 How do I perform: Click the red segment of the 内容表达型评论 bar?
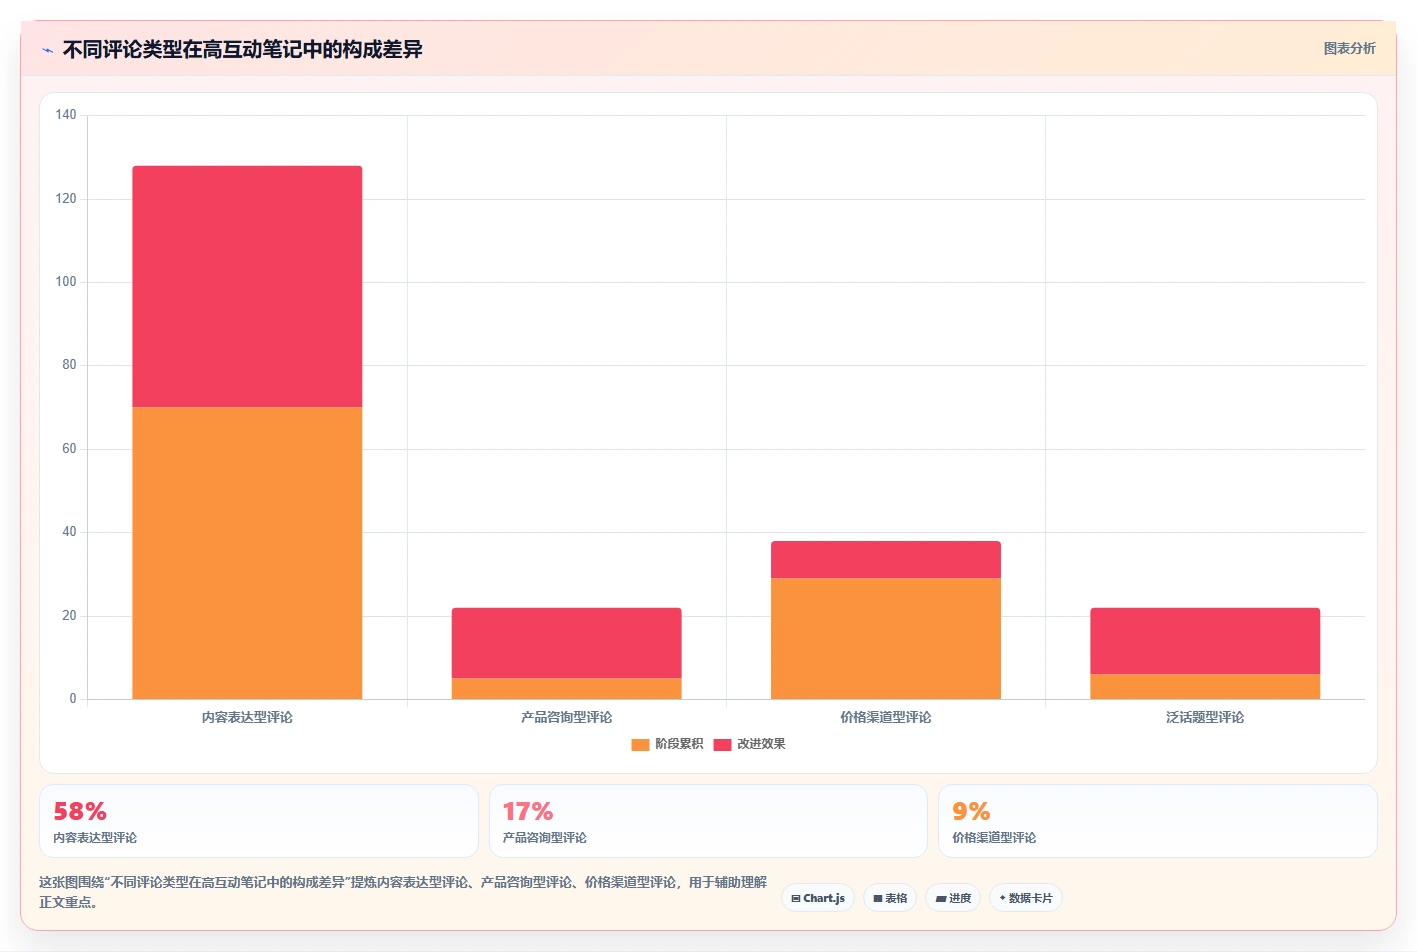click(247, 286)
